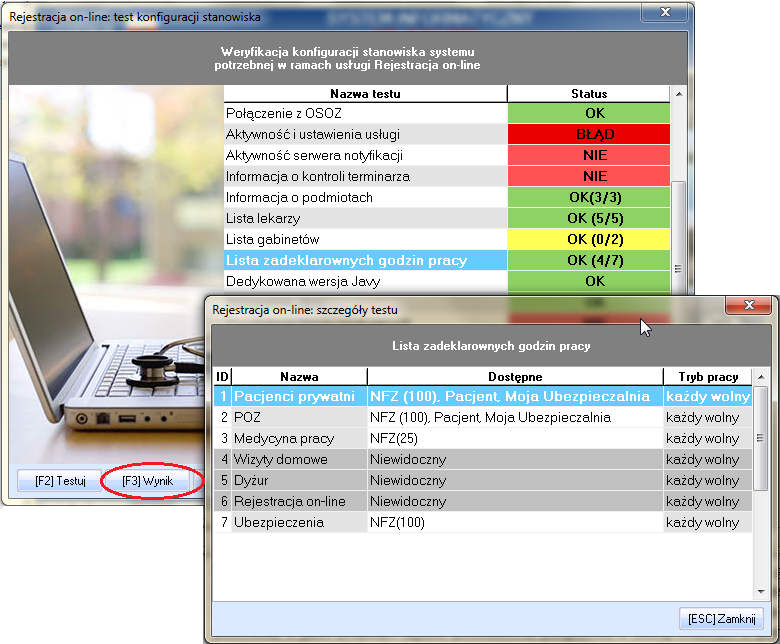The width and height of the screenshot is (780, 644).
Task: Click scroll up arrow in test list
Action: [679, 93]
